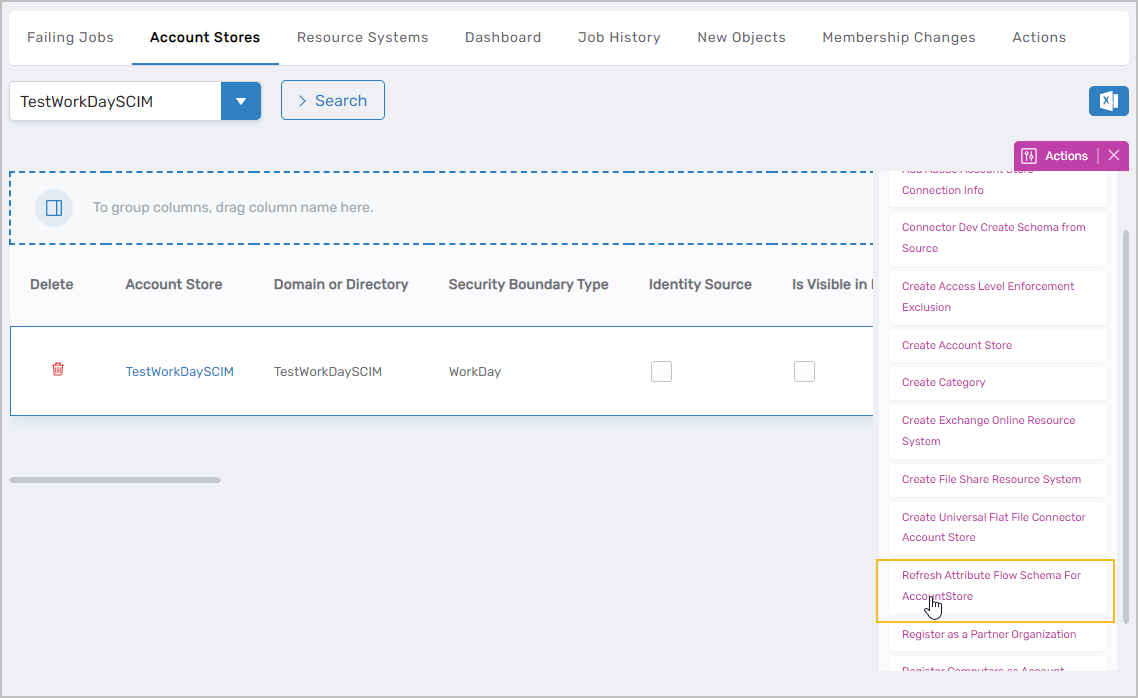Screen dimensions: 1138x698
Task: Click the horizontal grid scrollbar
Action: click(115, 480)
